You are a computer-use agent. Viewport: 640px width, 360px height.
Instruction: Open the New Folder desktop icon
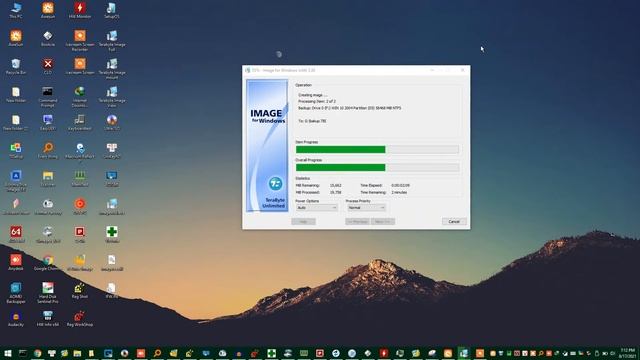(x=16, y=95)
